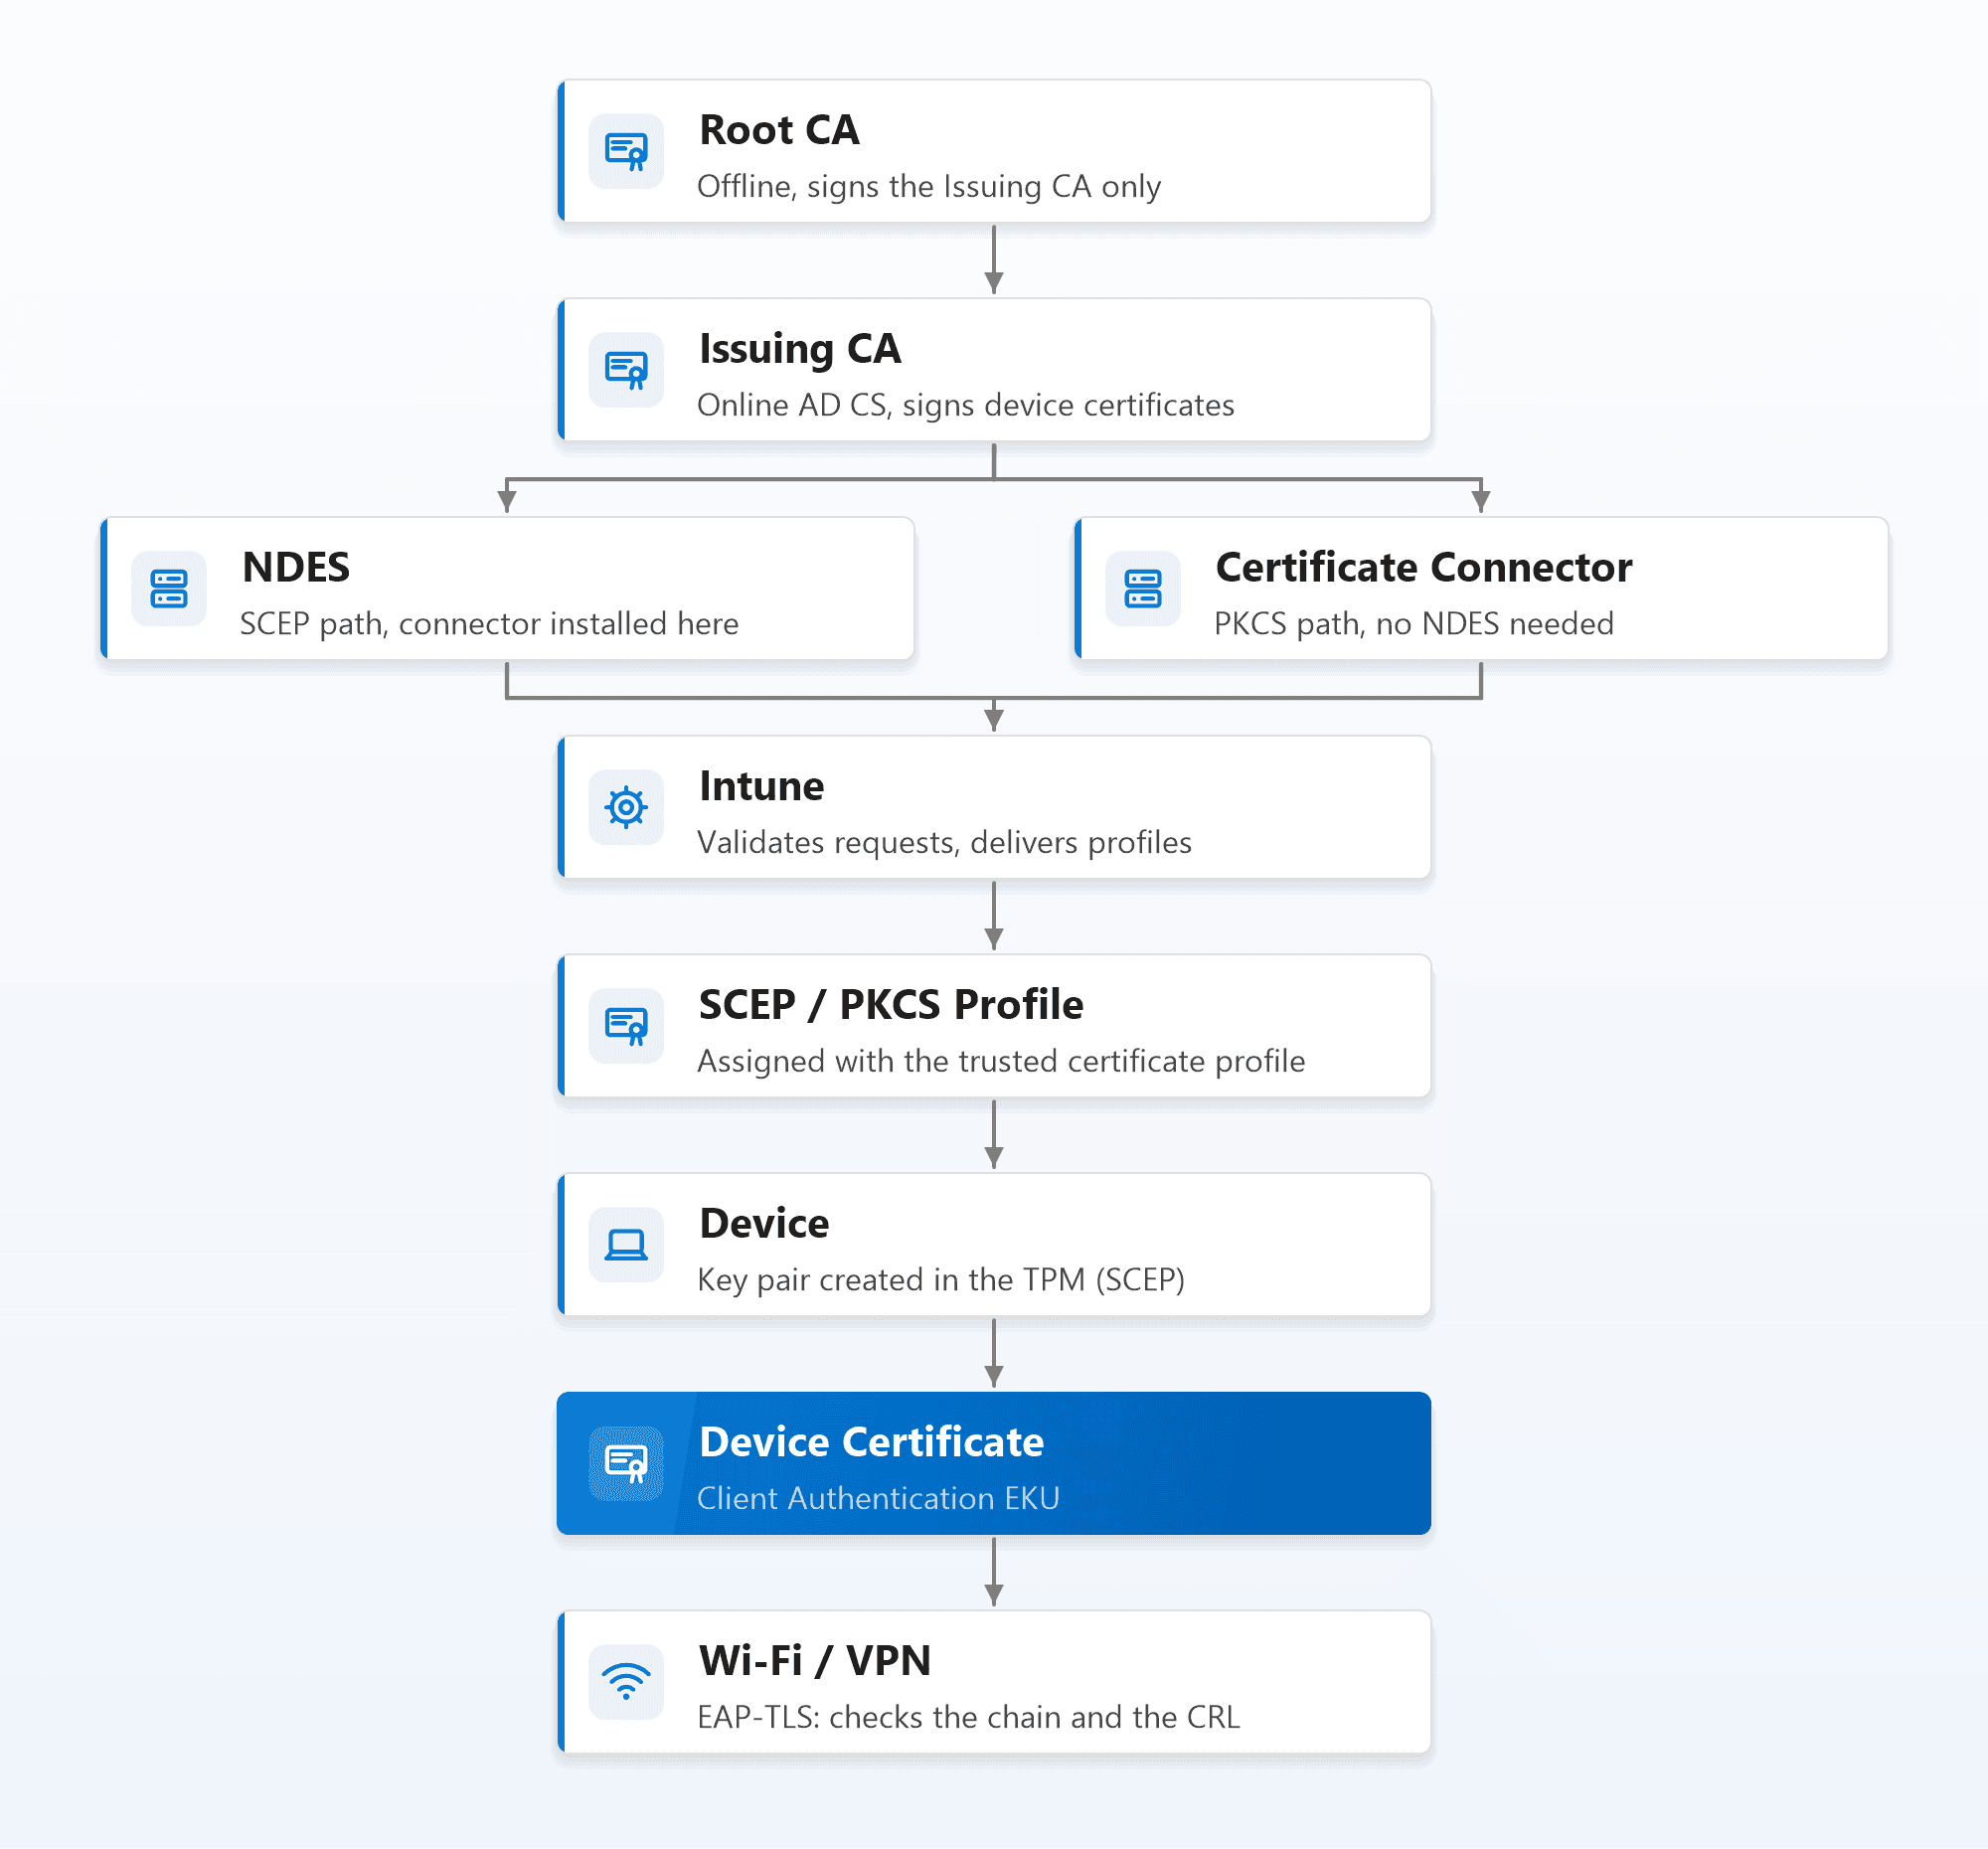The width and height of the screenshot is (1988, 1849).
Task: Click 'SCEP path, connector installed here' text
Action: coord(489,624)
